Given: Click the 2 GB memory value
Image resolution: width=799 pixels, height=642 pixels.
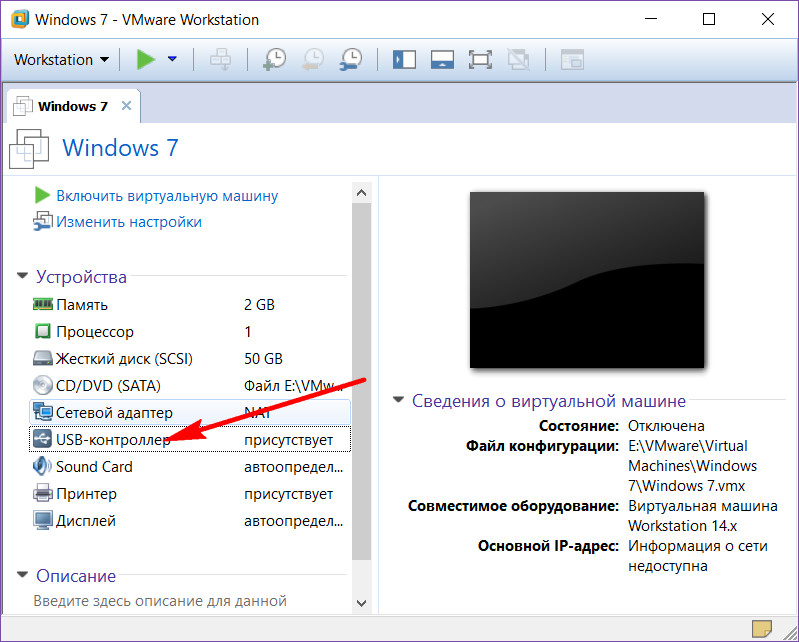Looking at the screenshot, I should tap(259, 305).
